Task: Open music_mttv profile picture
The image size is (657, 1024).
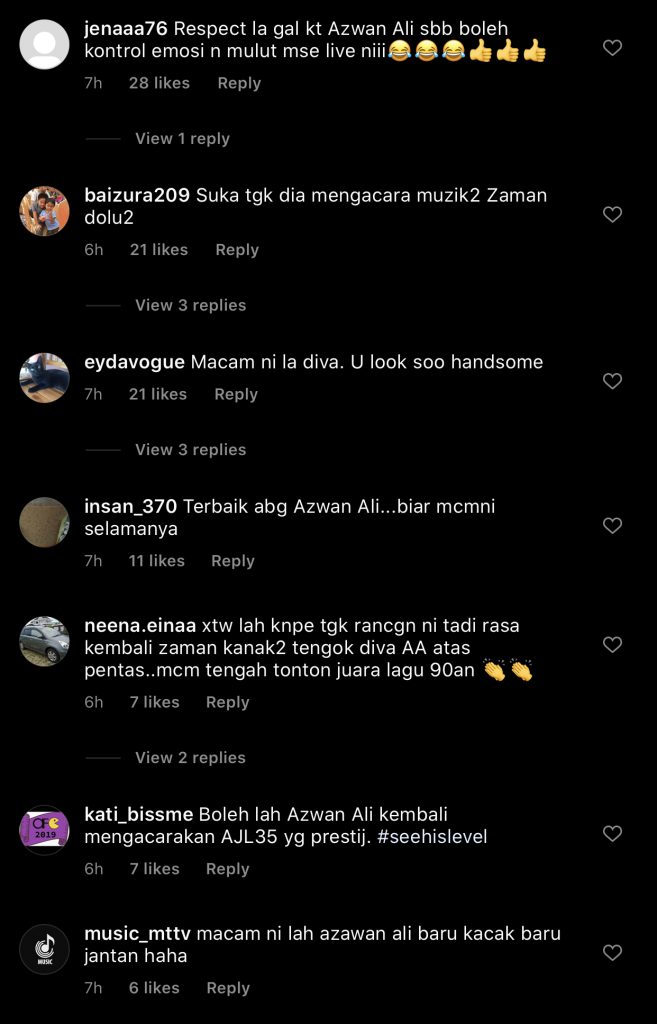Action: [x=44, y=950]
